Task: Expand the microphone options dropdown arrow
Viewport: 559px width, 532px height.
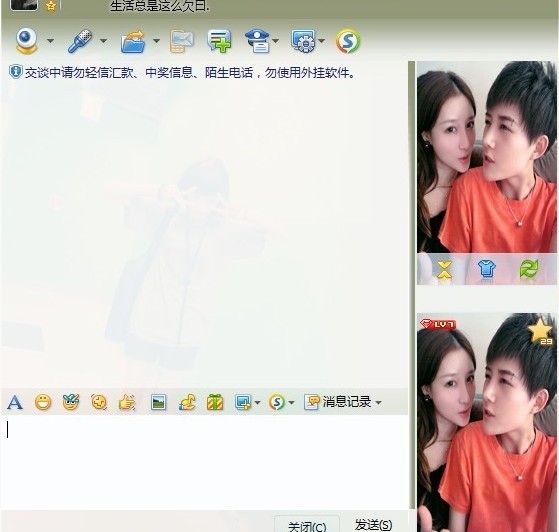Action: pos(103,41)
